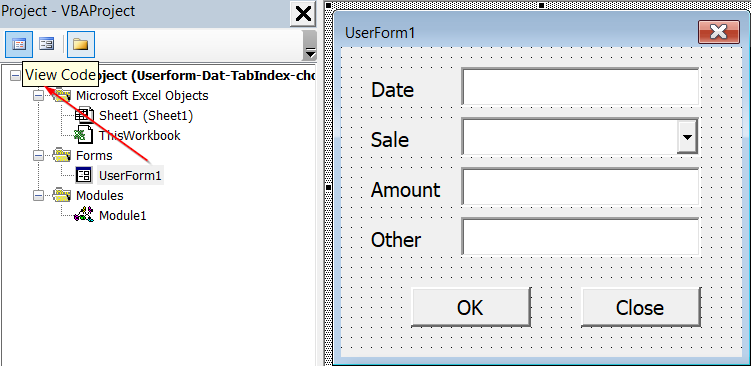
Task: Select the Date label on the form
Action: click(x=392, y=90)
